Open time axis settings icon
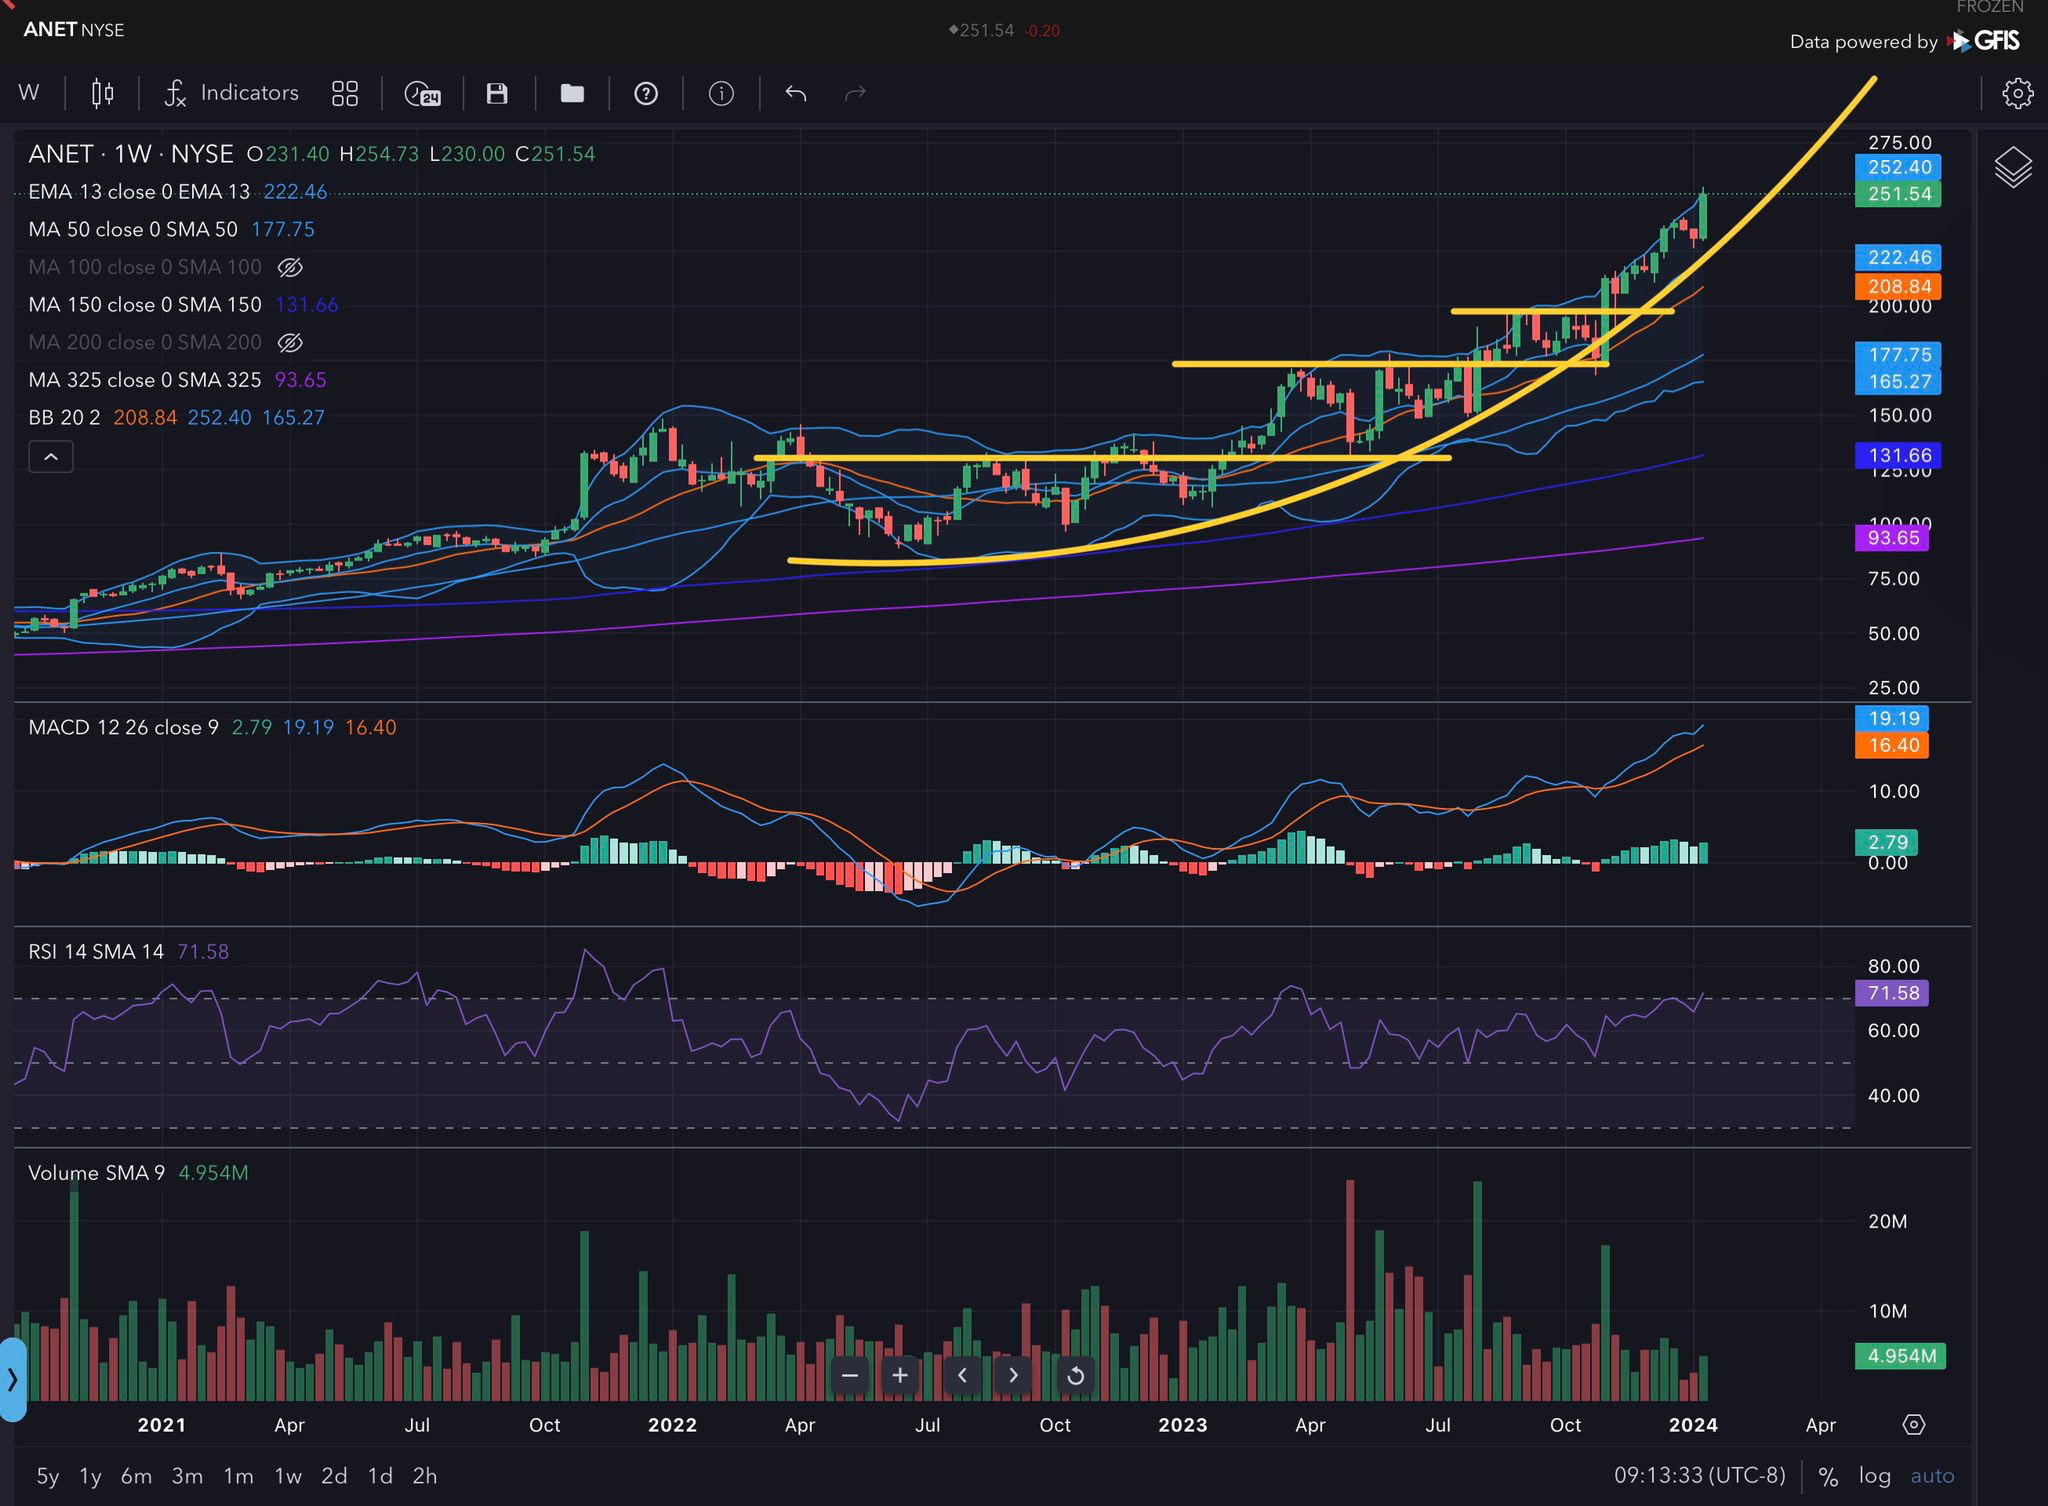This screenshot has height=1506, width=2048. 1914,1425
